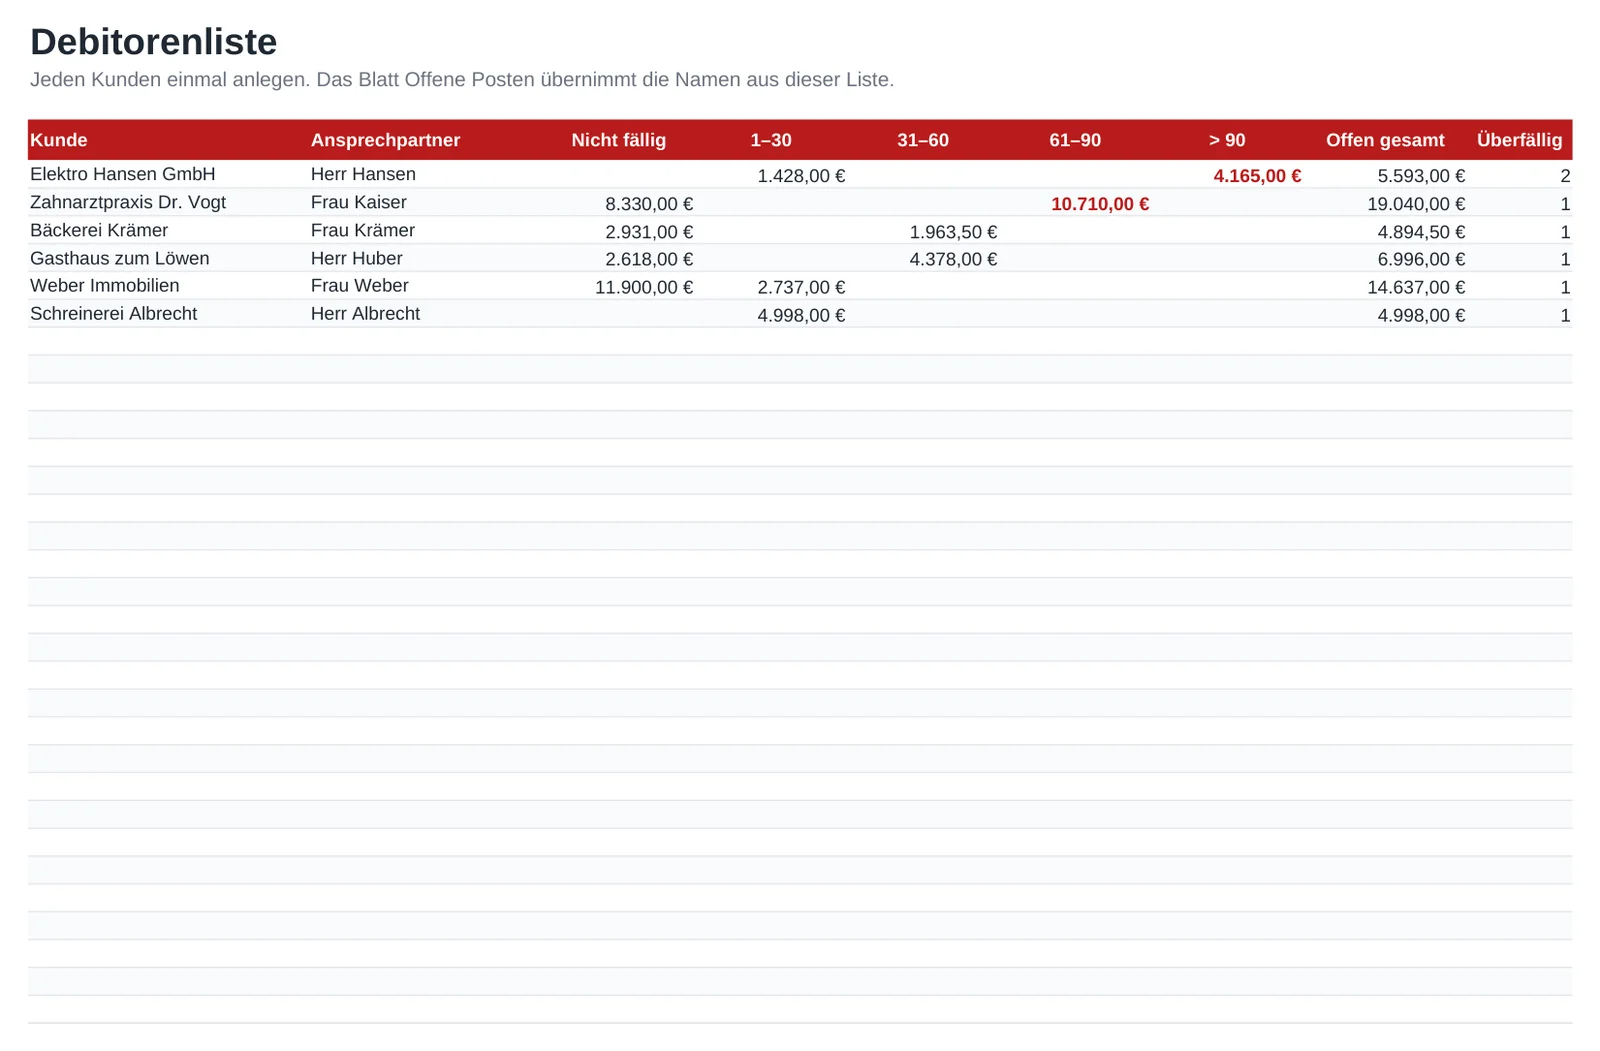Click the Debitorenliste title

pos(154,42)
